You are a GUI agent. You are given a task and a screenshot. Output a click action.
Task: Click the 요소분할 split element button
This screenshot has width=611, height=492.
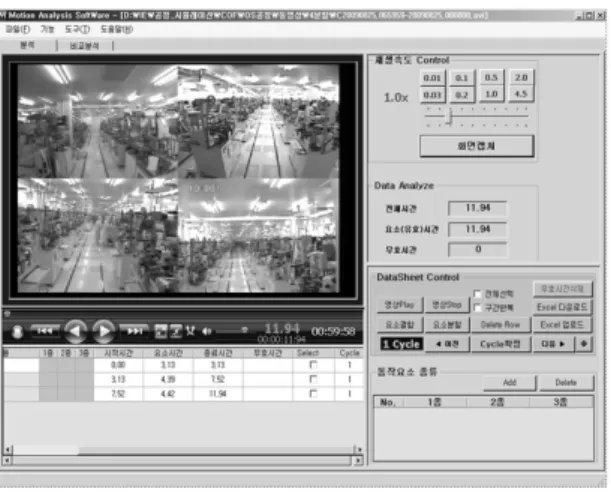tap(447, 324)
